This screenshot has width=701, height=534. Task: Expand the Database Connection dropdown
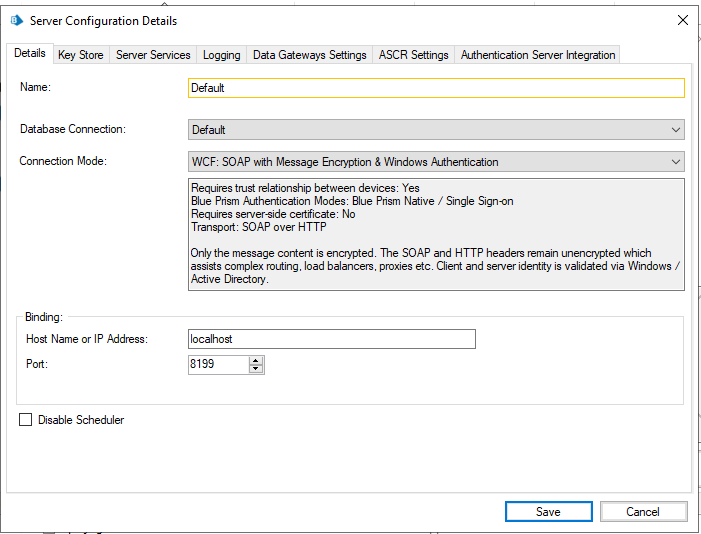[436, 130]
